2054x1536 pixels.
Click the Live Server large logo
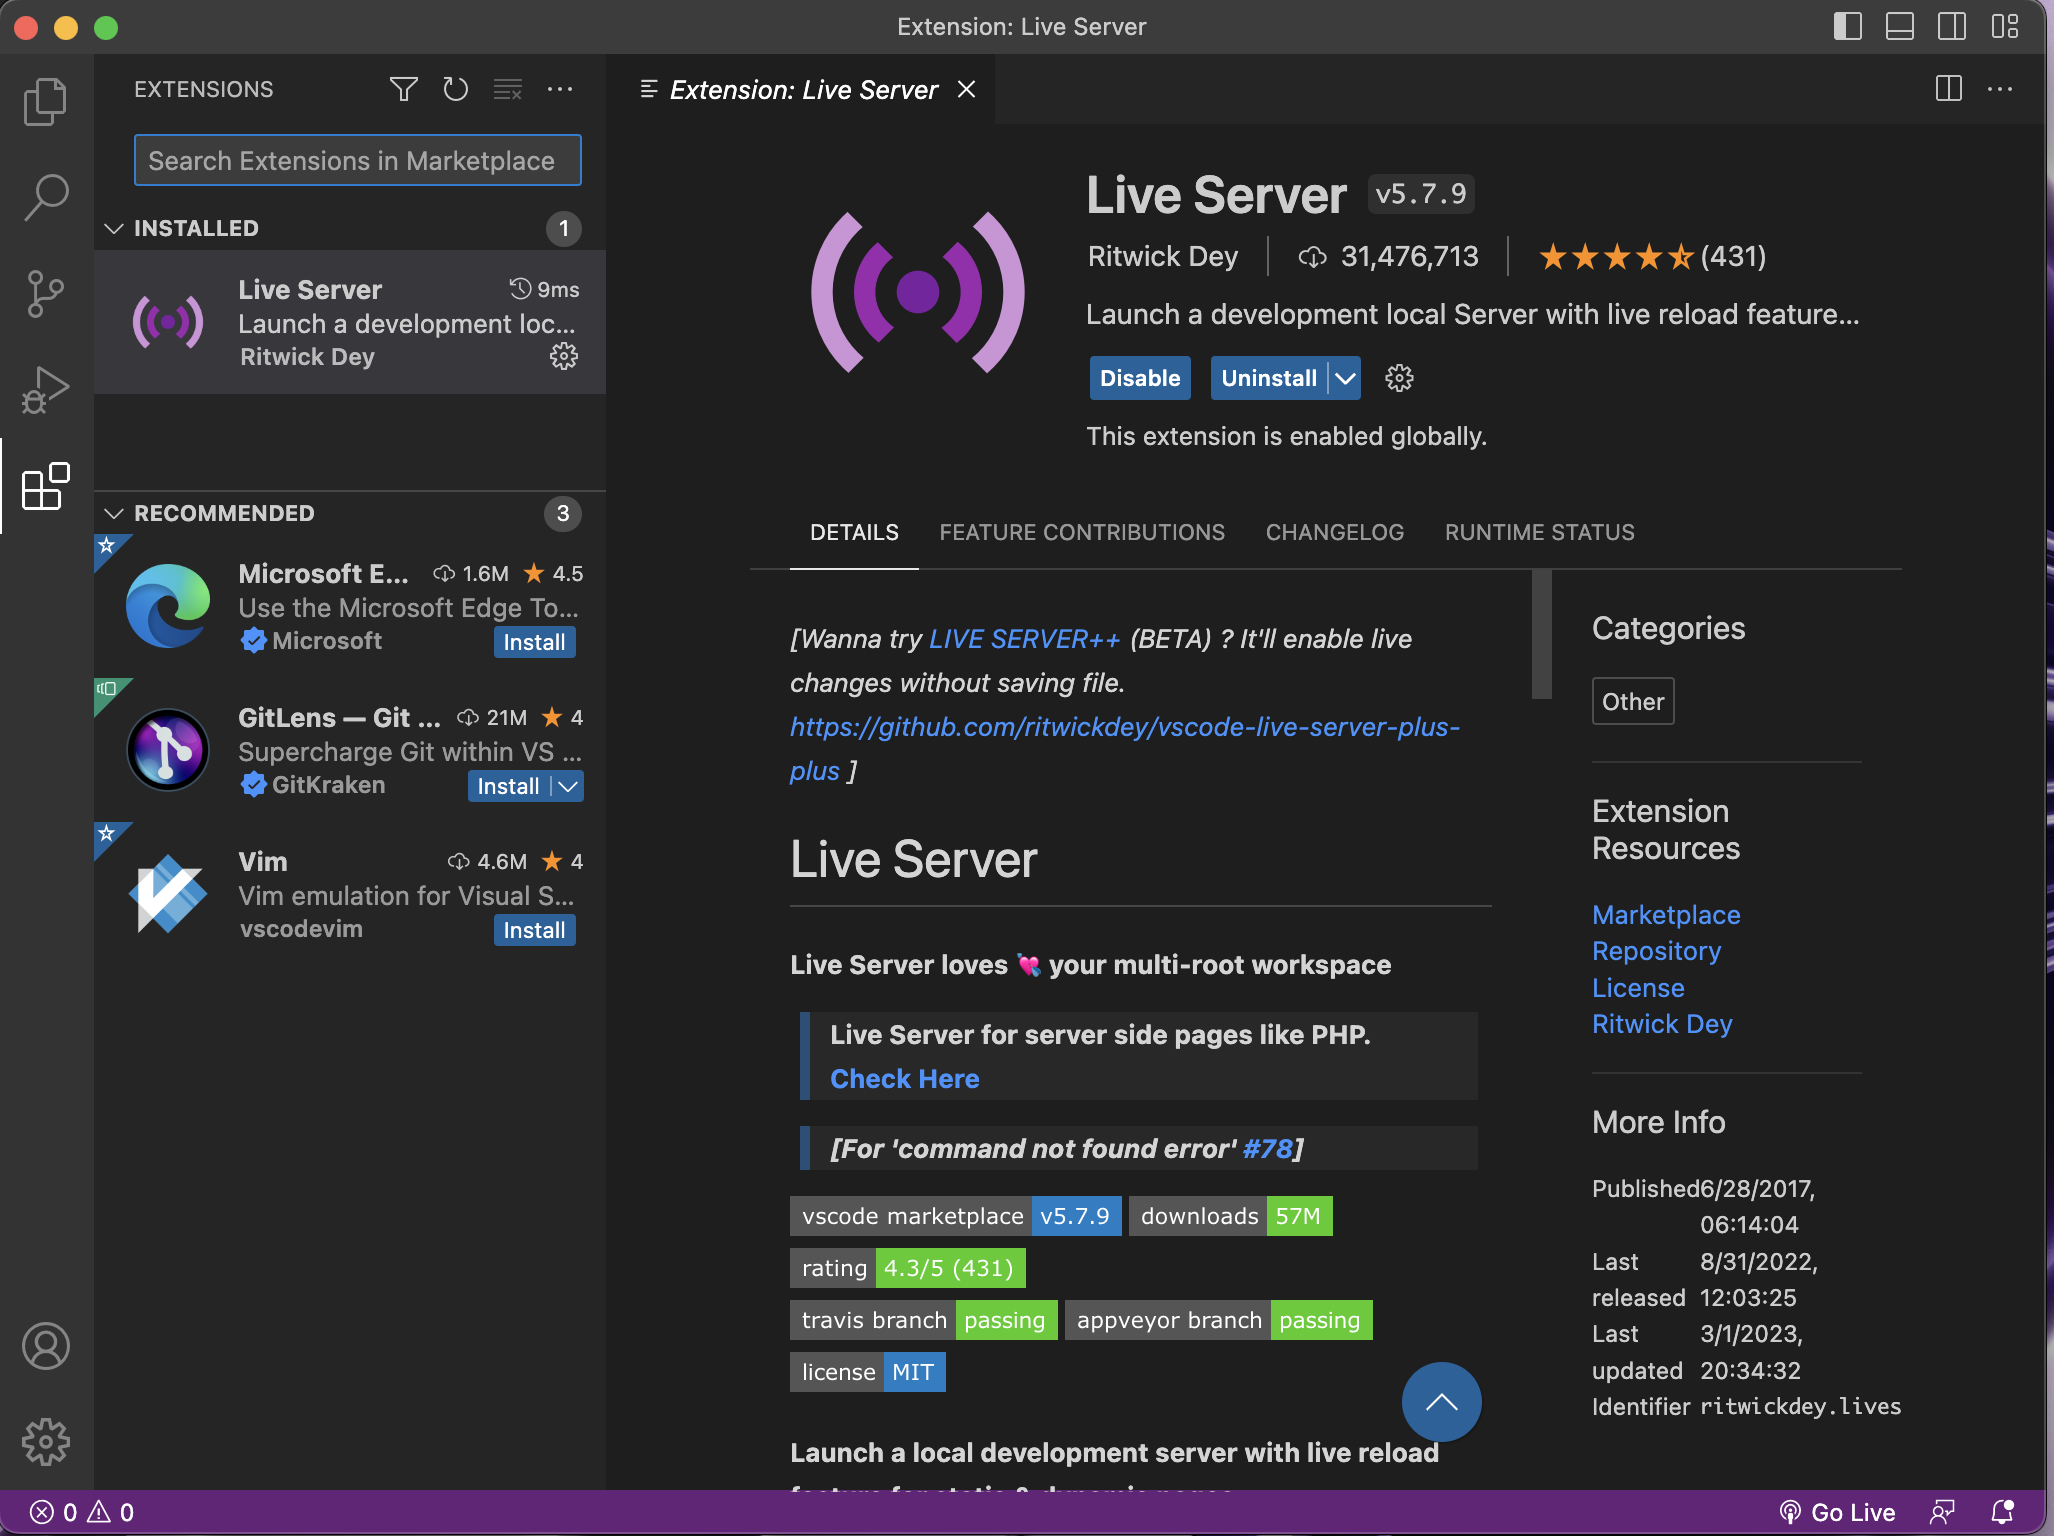click(x=918, y=292)
